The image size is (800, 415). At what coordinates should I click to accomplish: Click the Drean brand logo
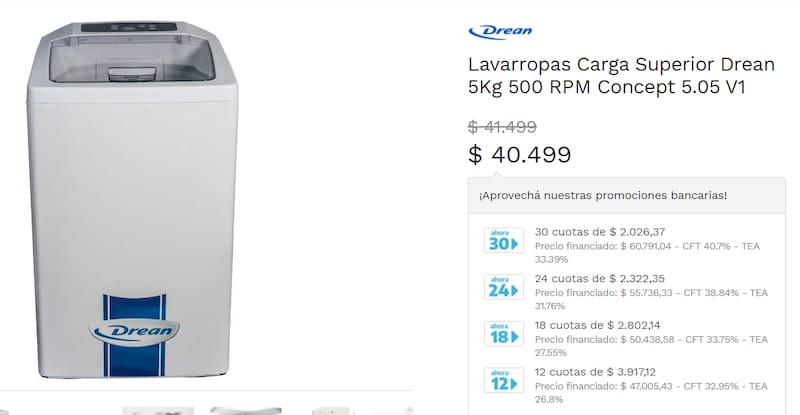pyautogui.click(x=500, y=32)
